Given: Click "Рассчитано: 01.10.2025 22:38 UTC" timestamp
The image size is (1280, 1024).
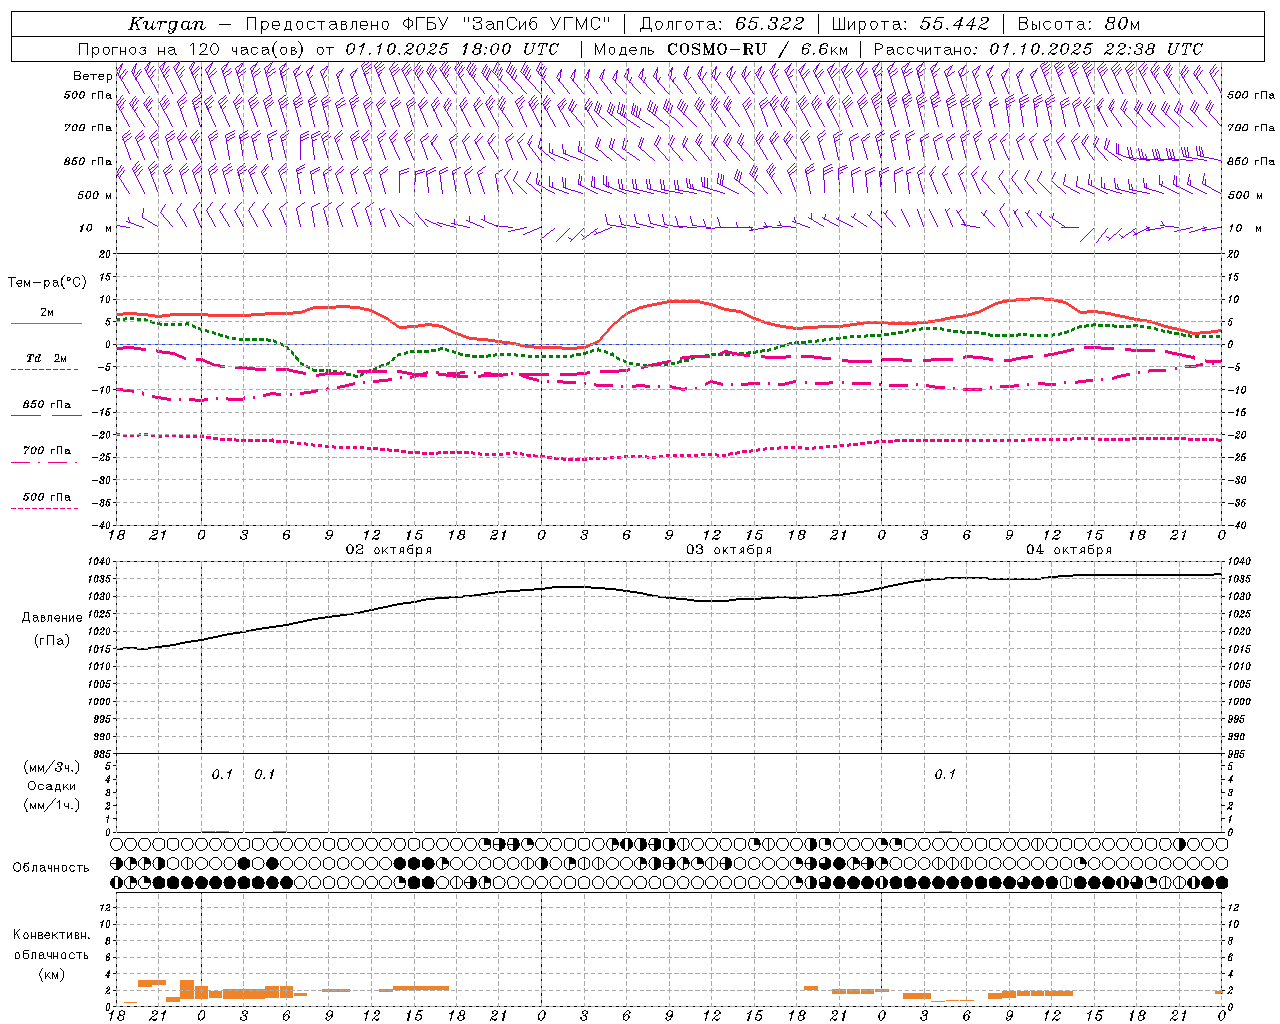Looking at the screenshot, I should pyautogui.click(x=1038, y=49).
